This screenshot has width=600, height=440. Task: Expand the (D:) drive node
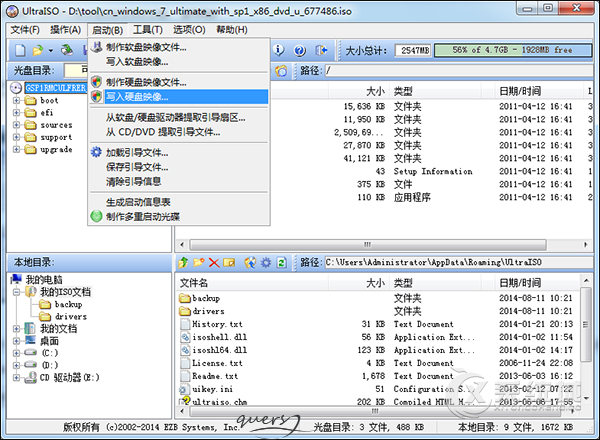[16, 365]
